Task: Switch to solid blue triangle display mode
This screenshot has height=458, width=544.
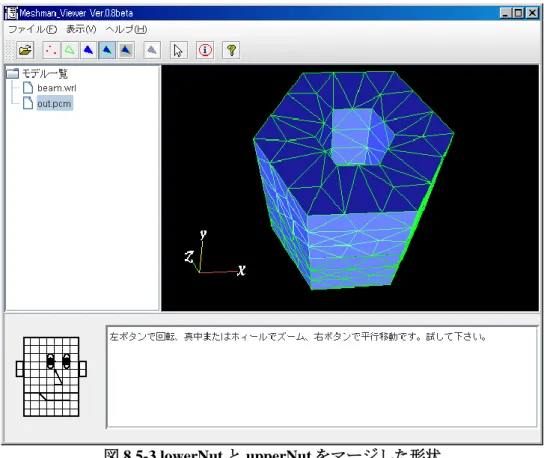Action: point(89,50)
